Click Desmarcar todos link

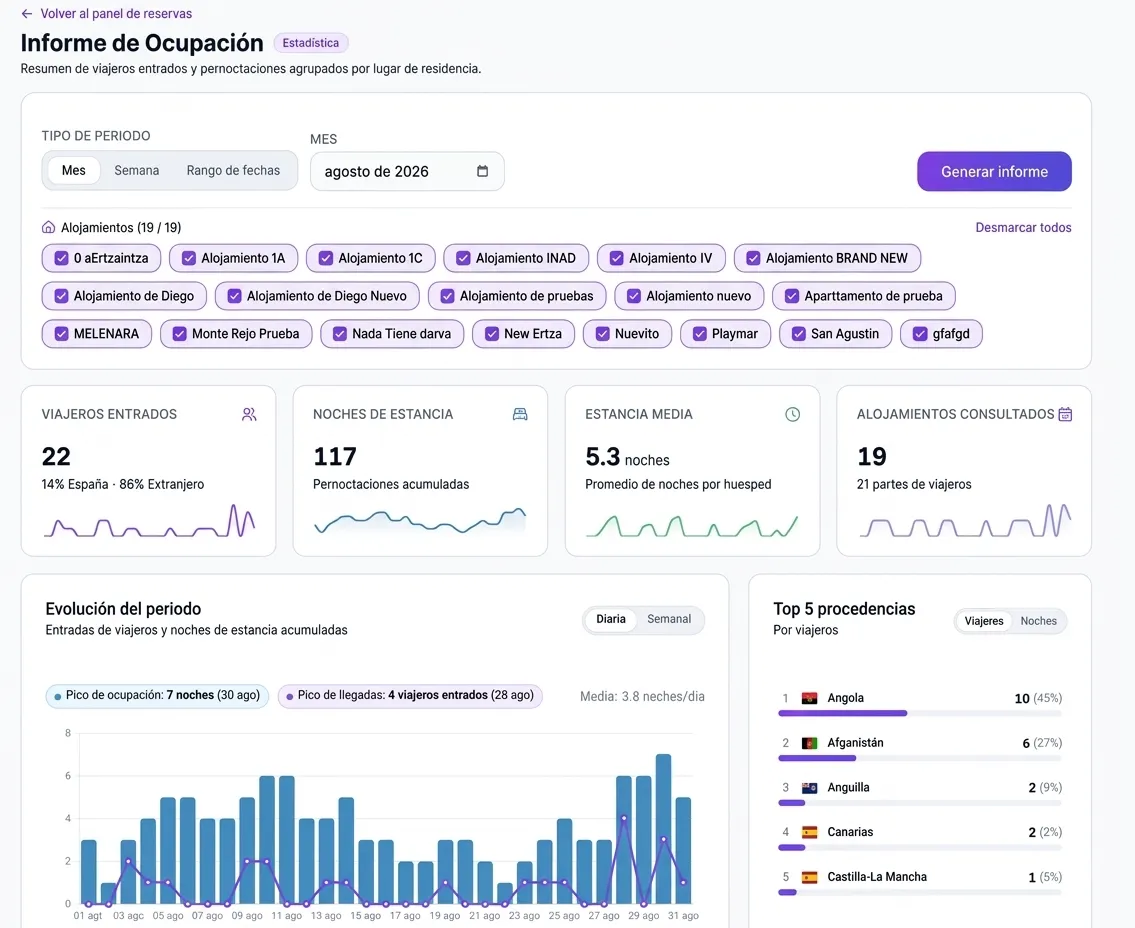pyautogui.click(x=1023, y=227)
